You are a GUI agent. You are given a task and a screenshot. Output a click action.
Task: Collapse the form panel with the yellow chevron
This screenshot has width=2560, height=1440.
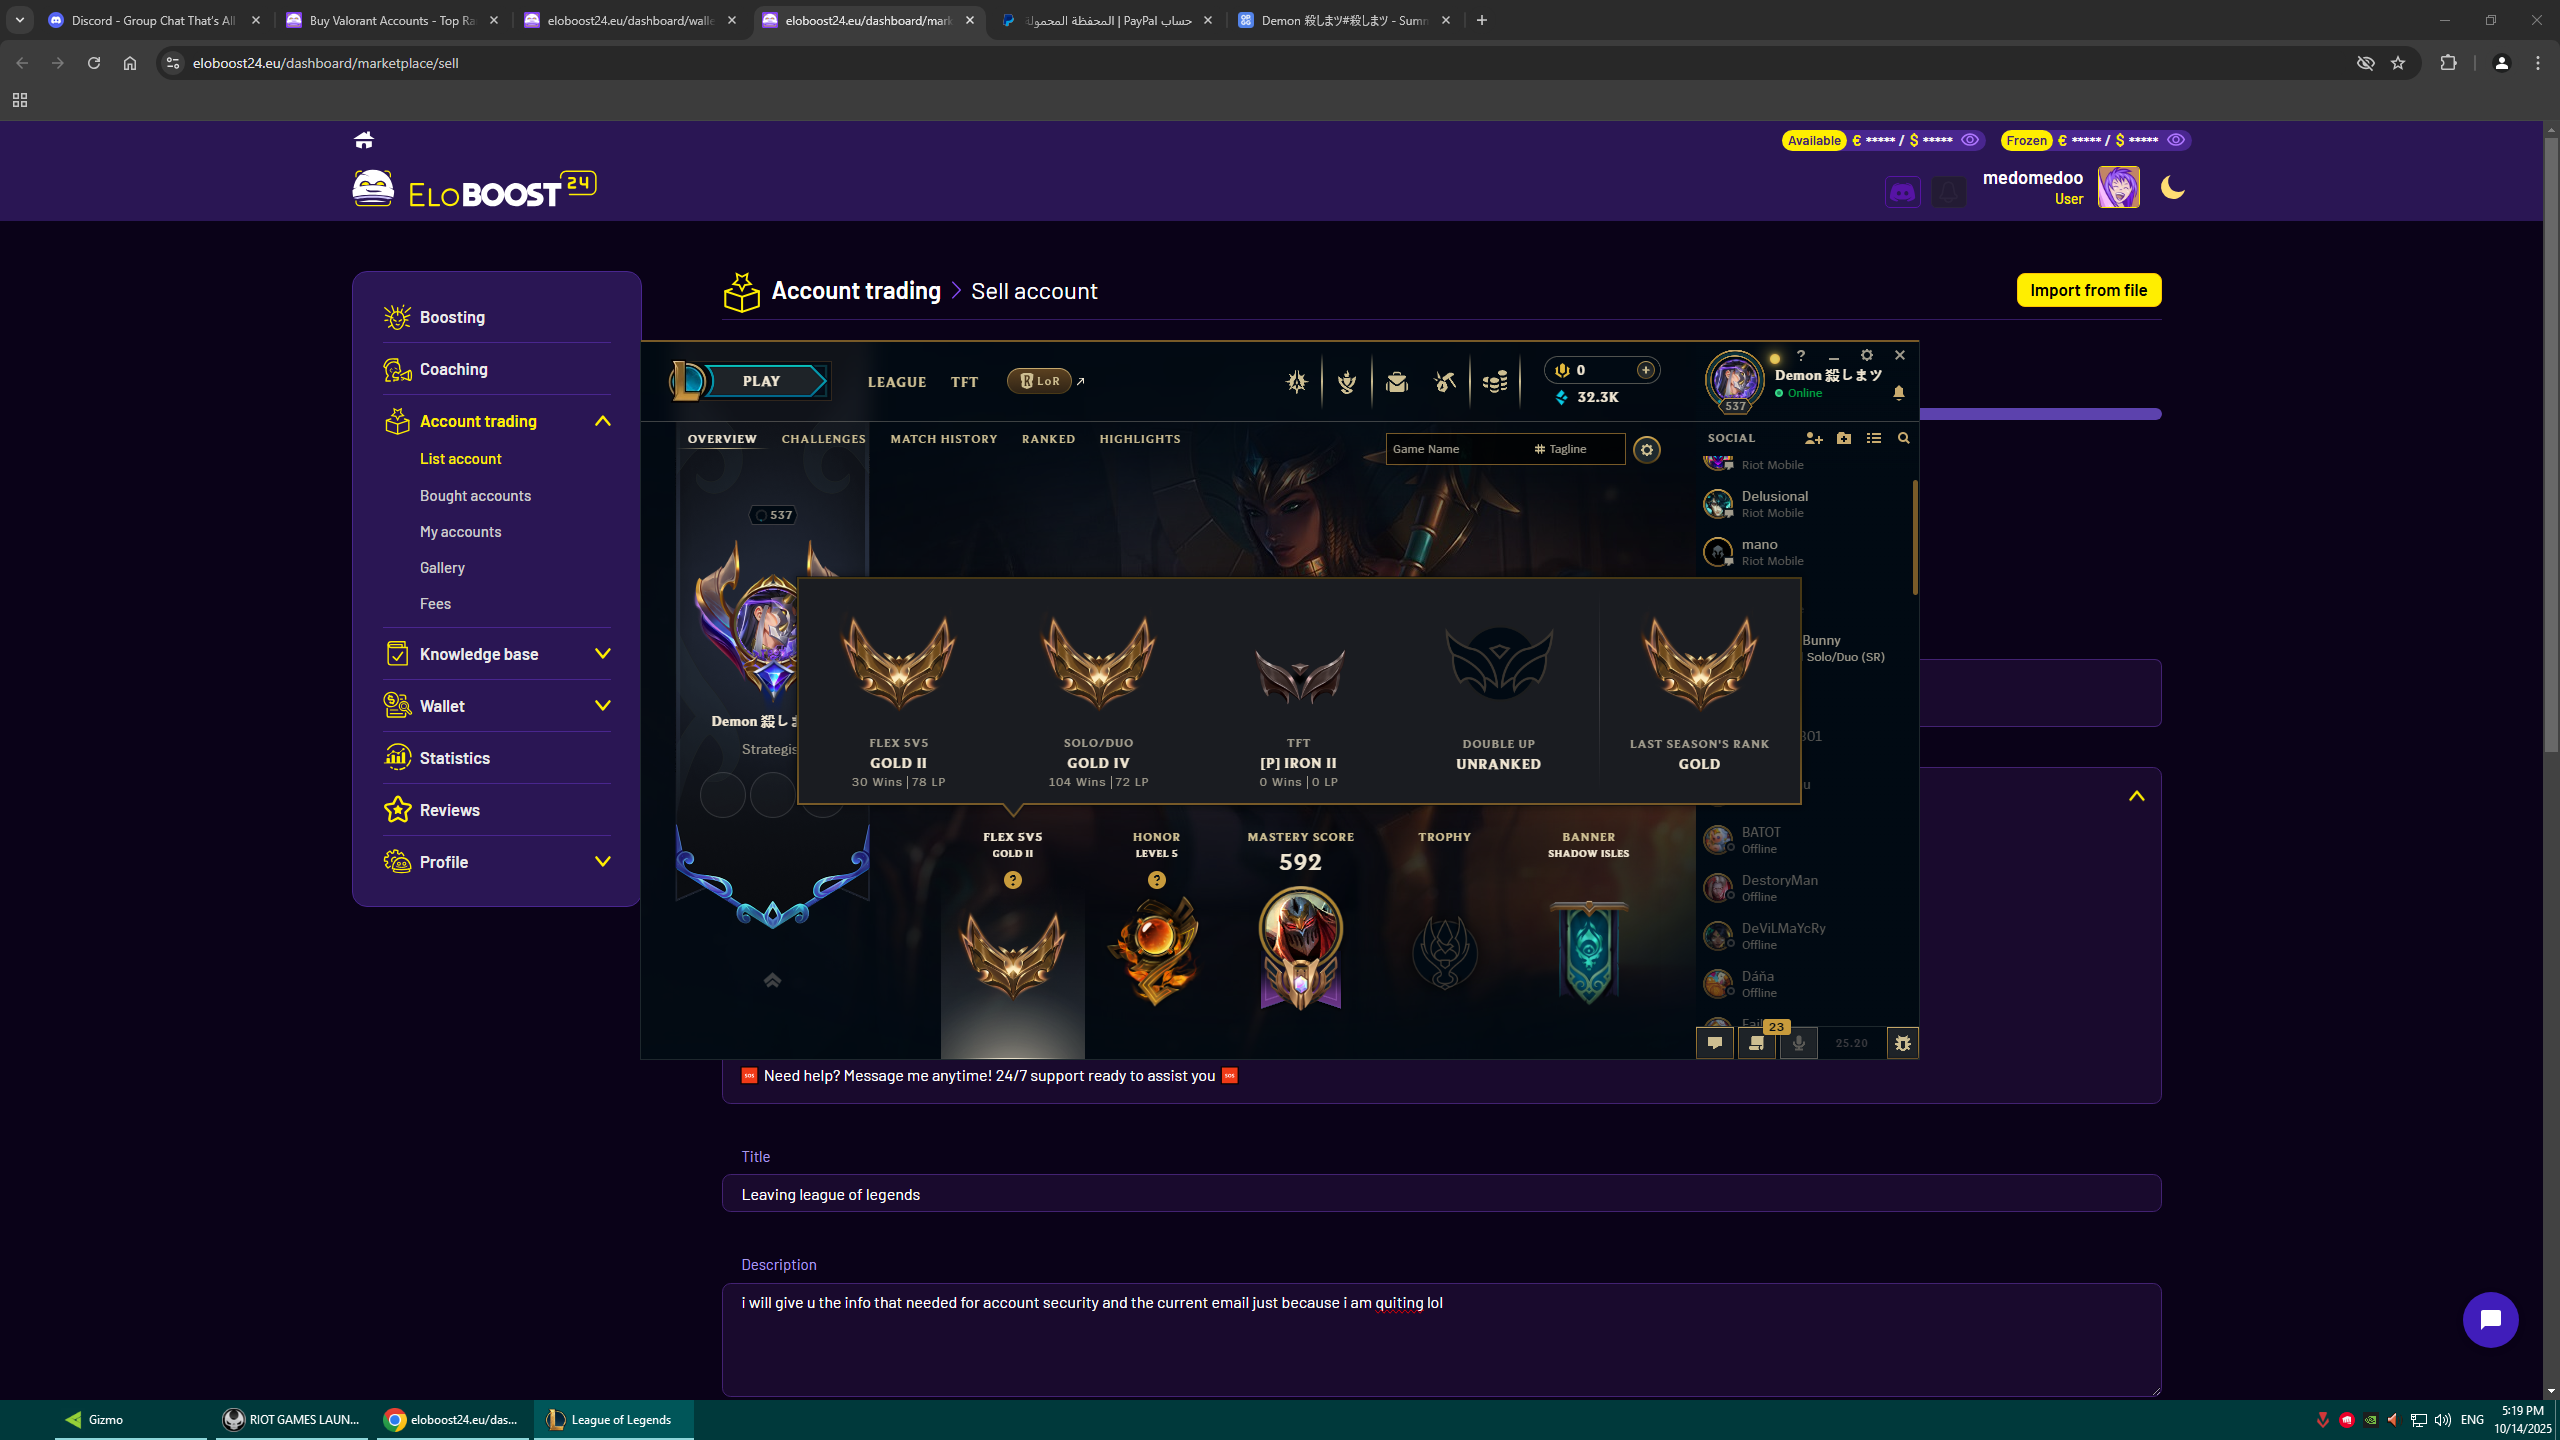click(2137, 796)
